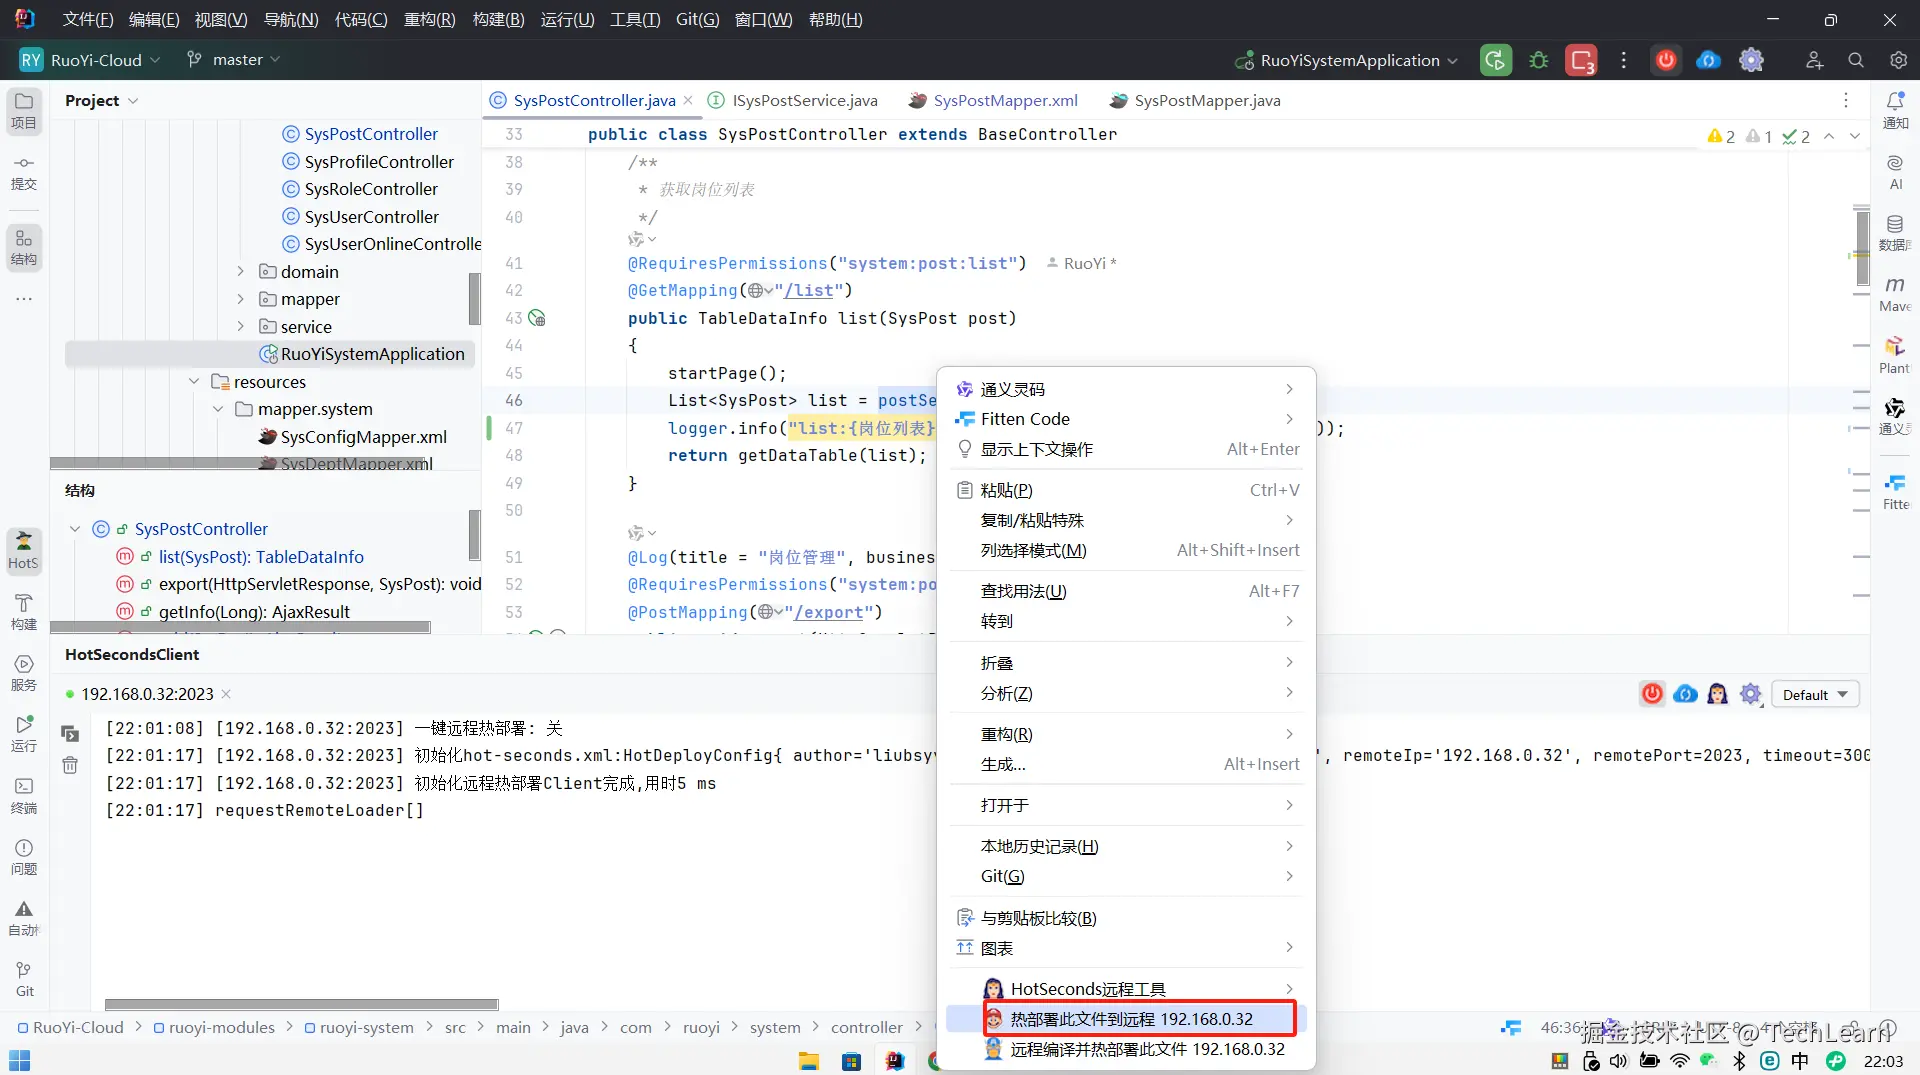This screenshot has height=1075, width=1920.
Task: Open the /list mapping link
Action: tap(809, 291)
